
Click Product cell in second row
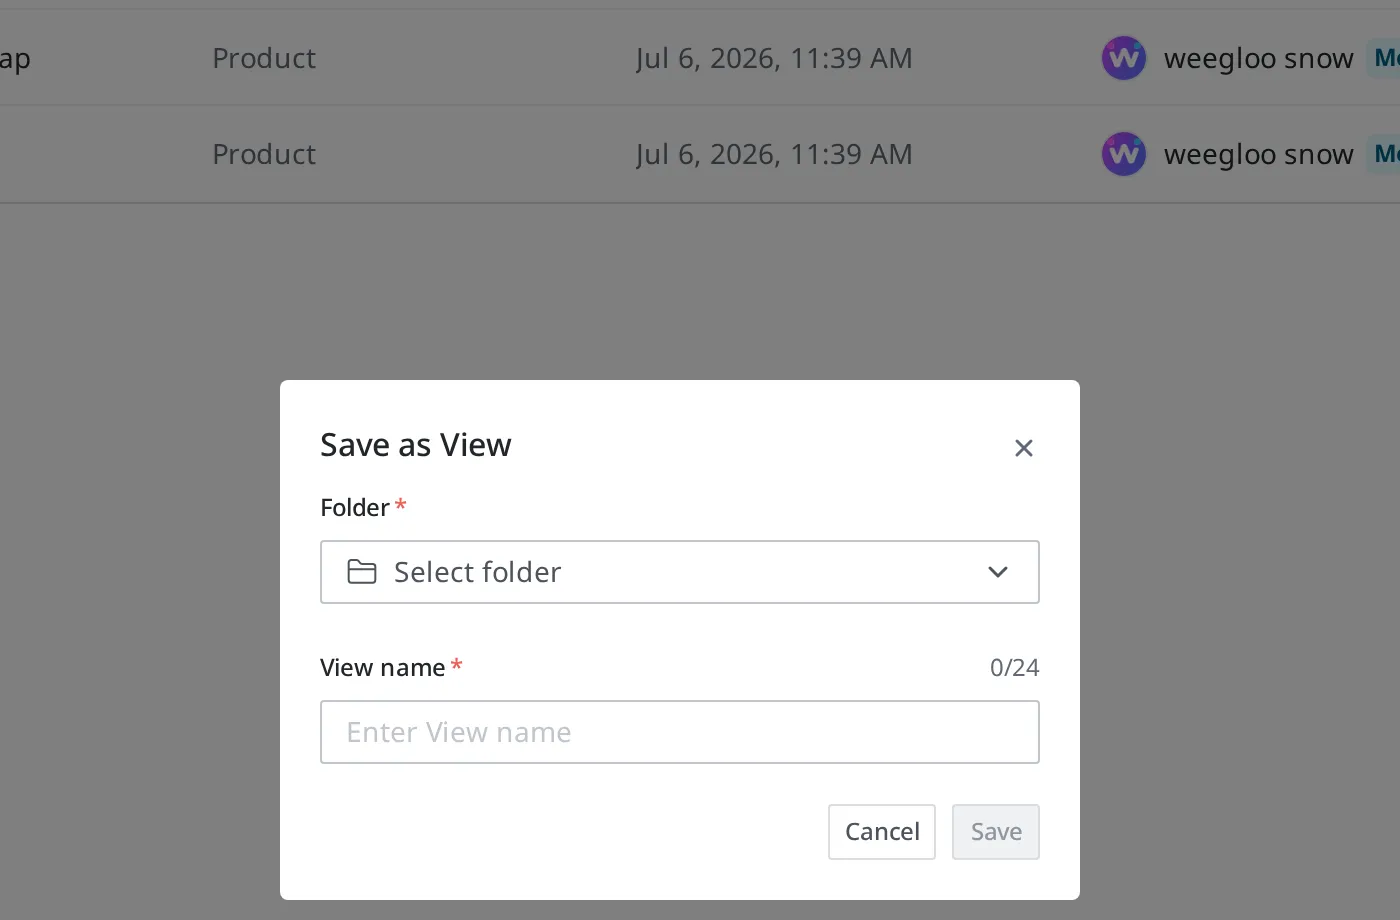pos(264,154)
